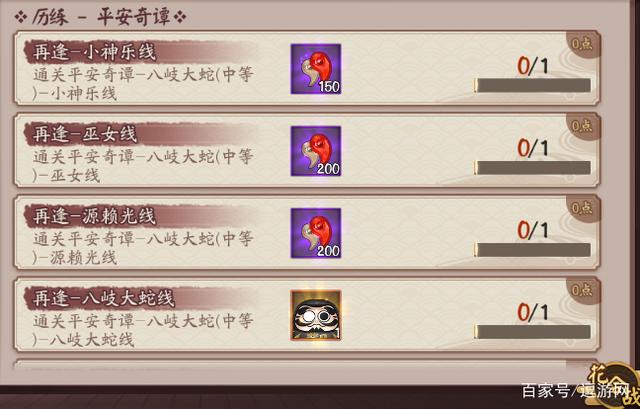Image resolution: width=640 pixels, height=409 pixels.
Task: Open the 再逢-小神乐线 quest title
Action: (94, 52)
